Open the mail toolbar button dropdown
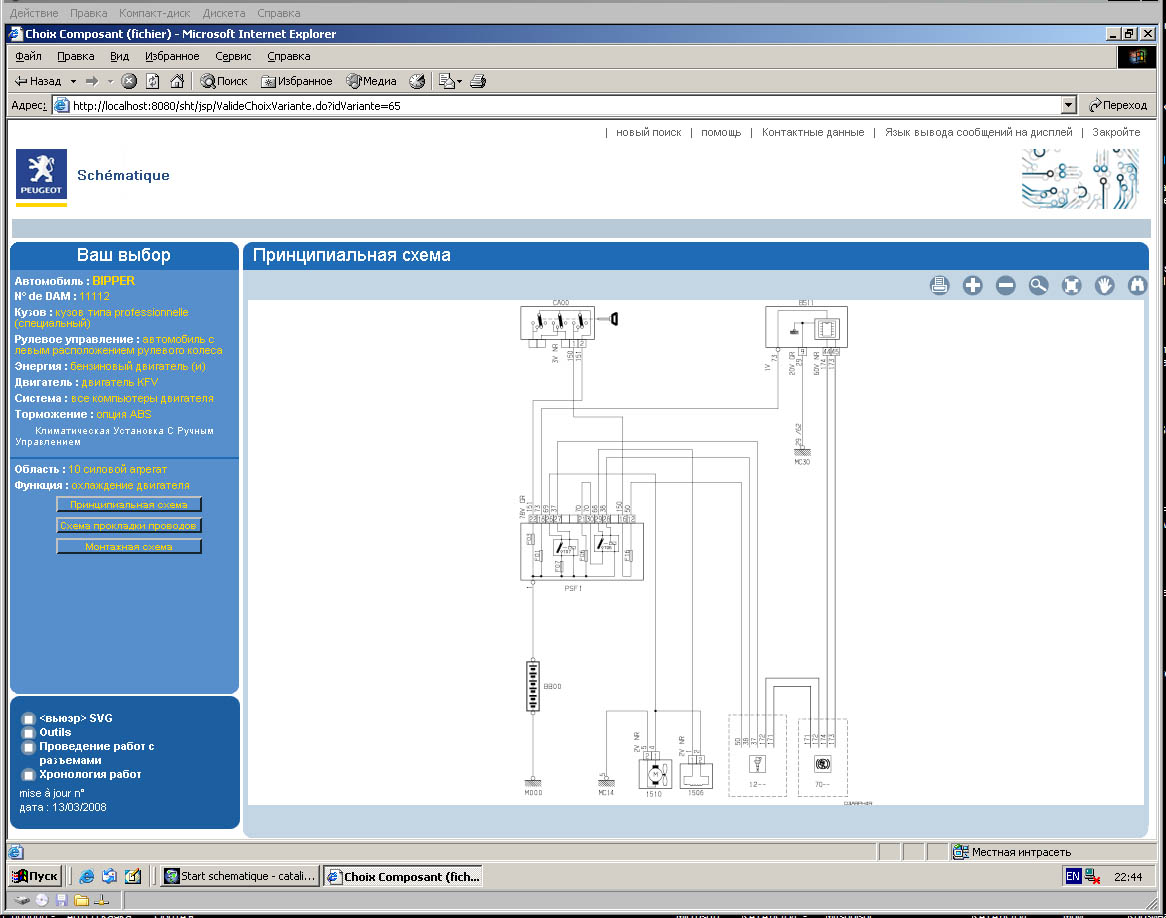Viewport: 1166px width, 918px height. point(460,81)
